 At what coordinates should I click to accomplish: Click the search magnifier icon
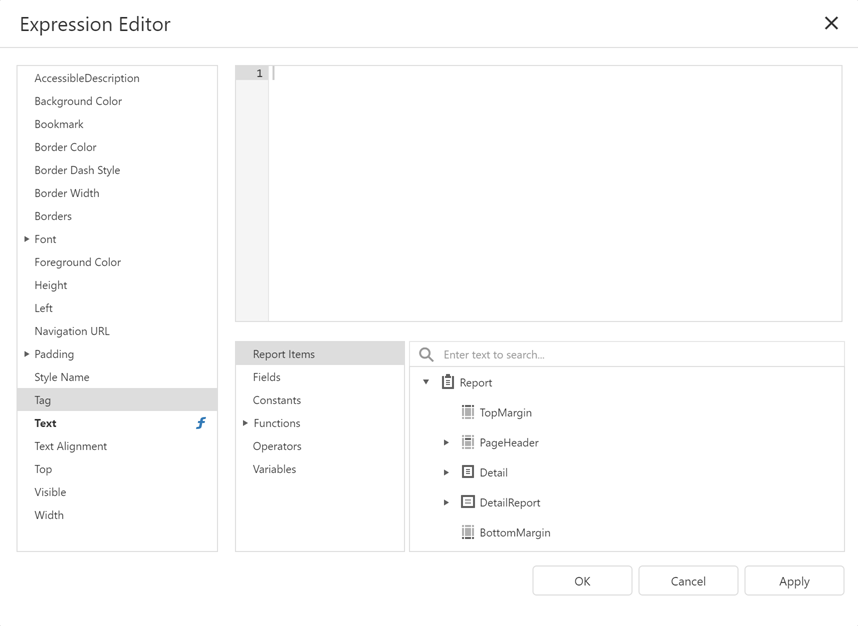click(425, 353)
